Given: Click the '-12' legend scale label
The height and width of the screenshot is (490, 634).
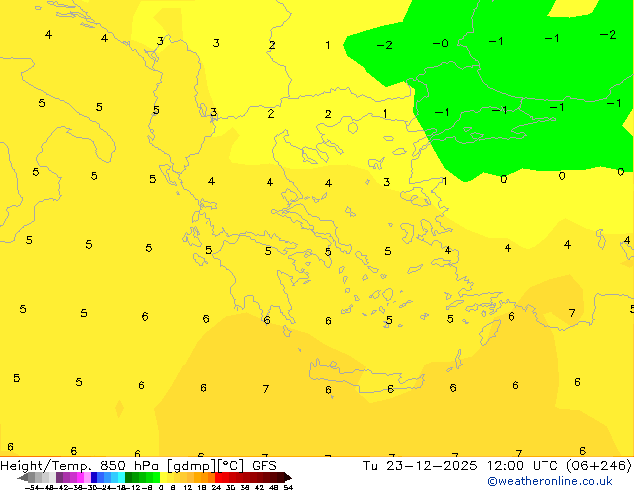Looking at the screenshot, I should (x=135, y=487).
